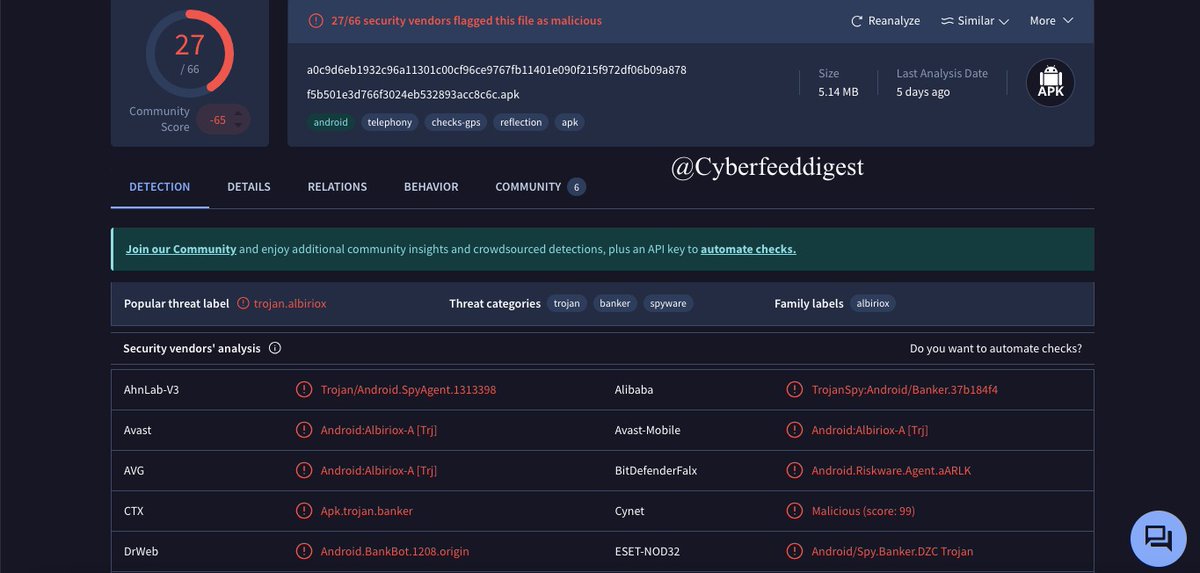Click the albiriox family label chip

(873, 304)
